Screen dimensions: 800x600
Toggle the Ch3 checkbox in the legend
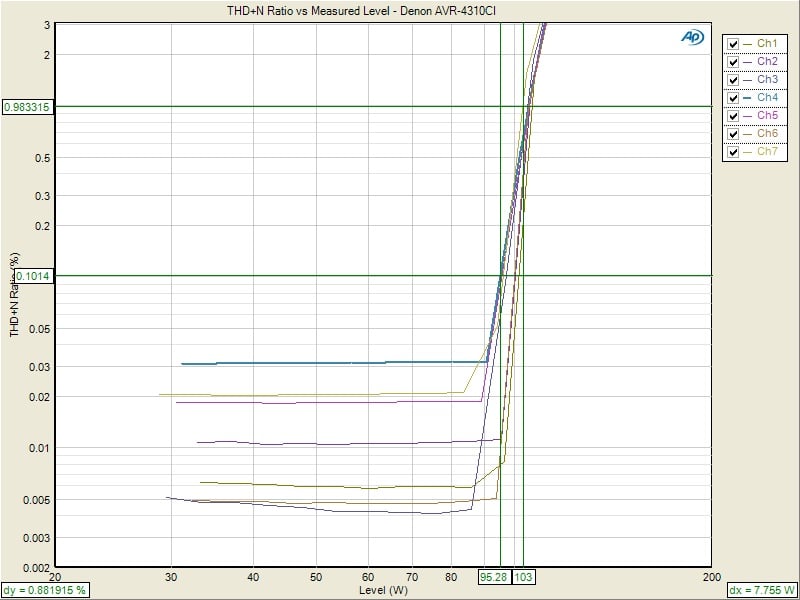(x=734, y=80)
